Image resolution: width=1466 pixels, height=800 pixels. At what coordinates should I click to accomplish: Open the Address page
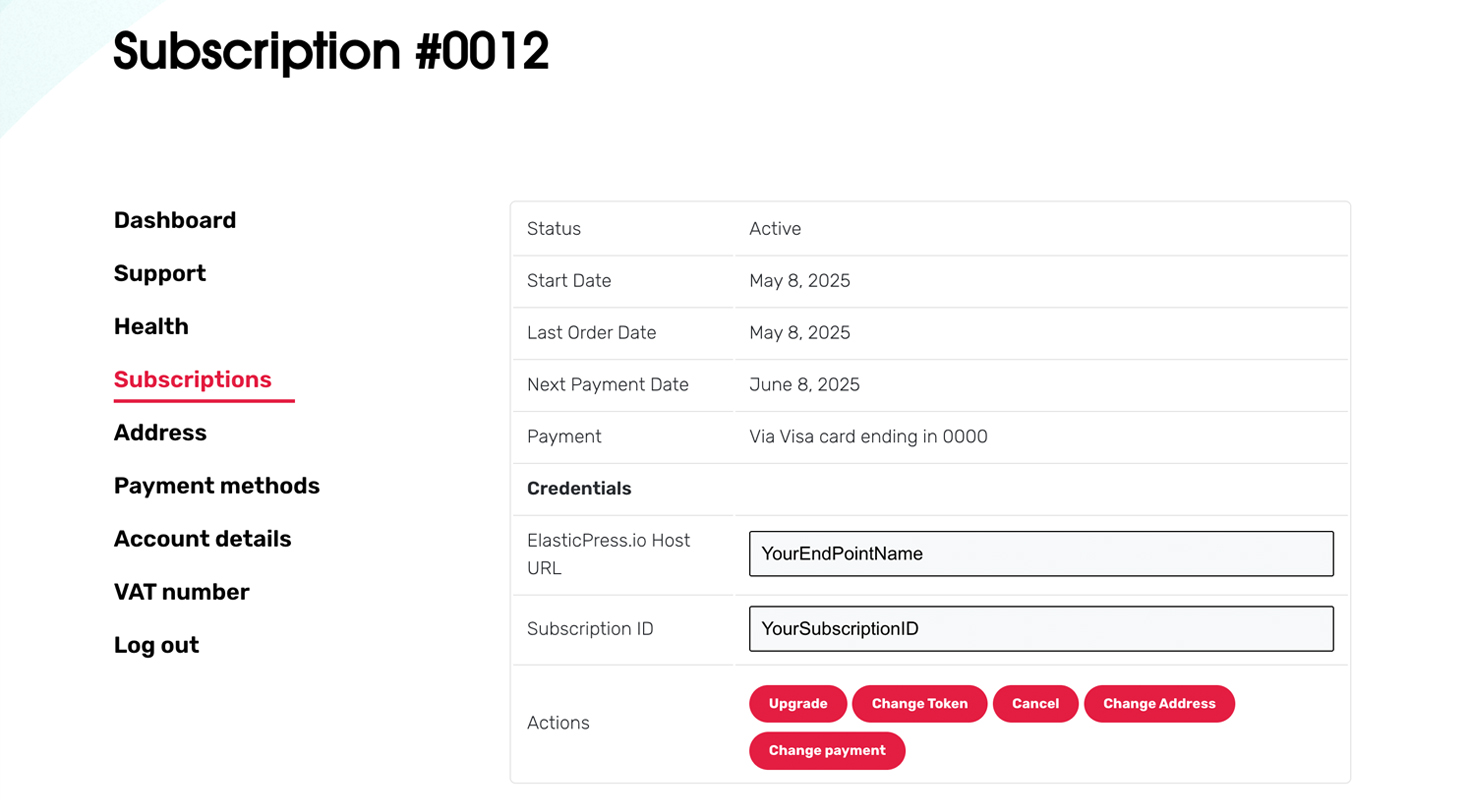tap(160, 432)
